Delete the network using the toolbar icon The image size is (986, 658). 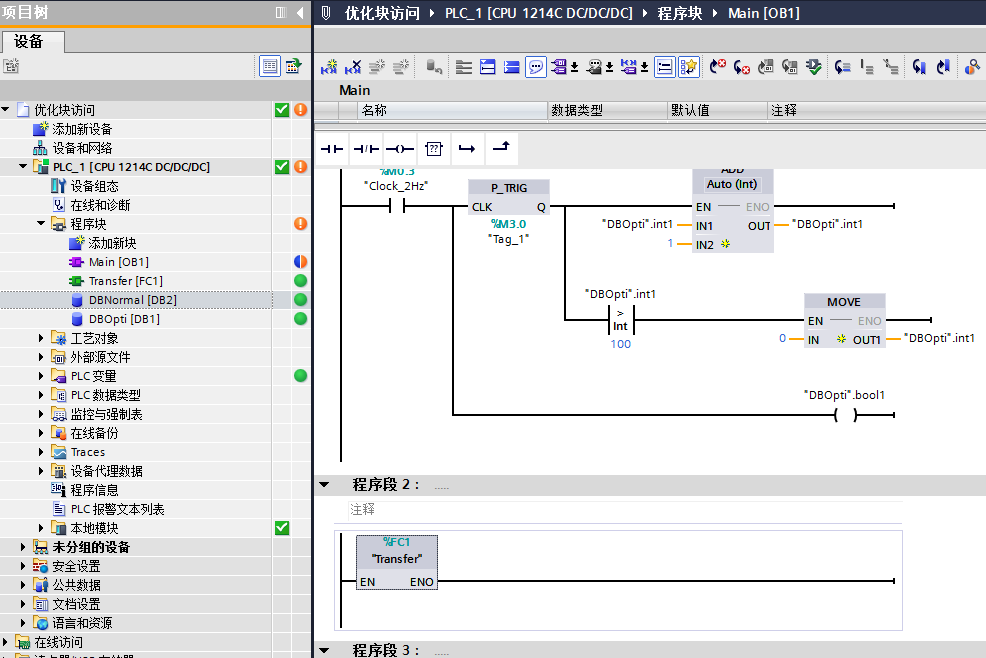coord(351,66)
